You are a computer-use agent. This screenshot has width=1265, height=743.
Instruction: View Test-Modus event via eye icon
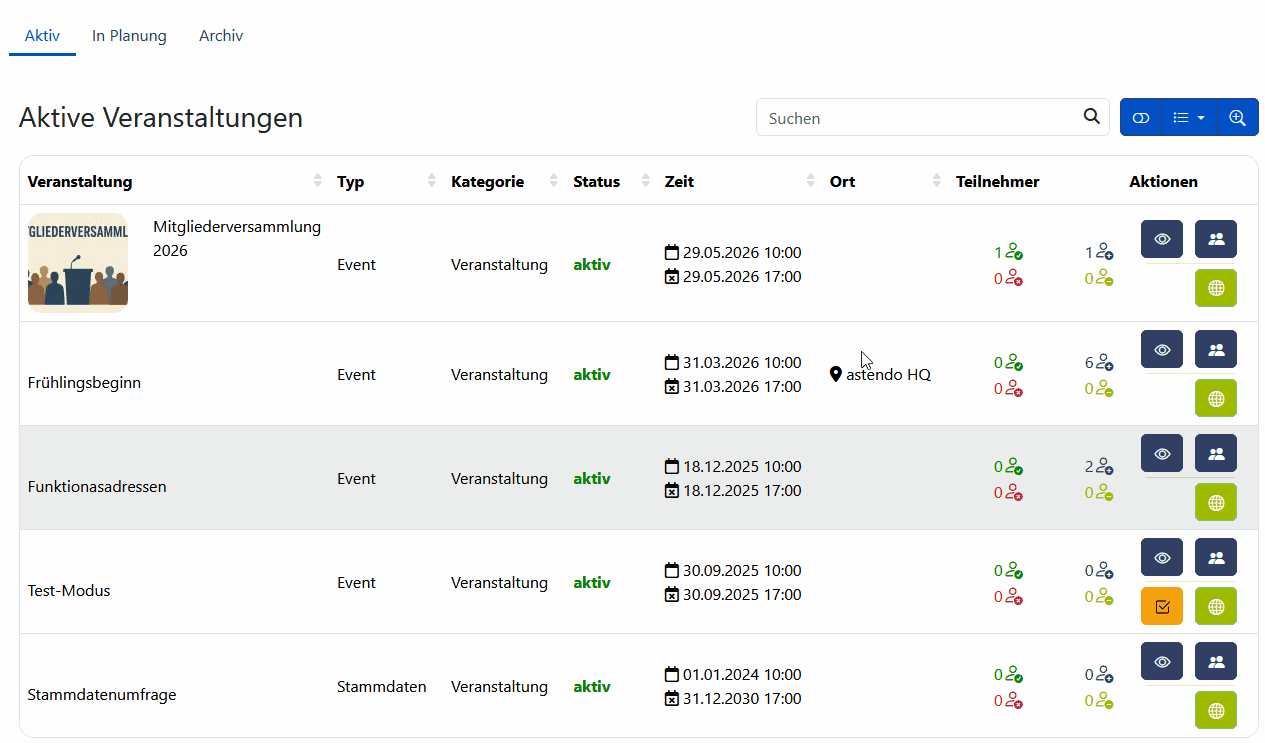pos(1161,557)
